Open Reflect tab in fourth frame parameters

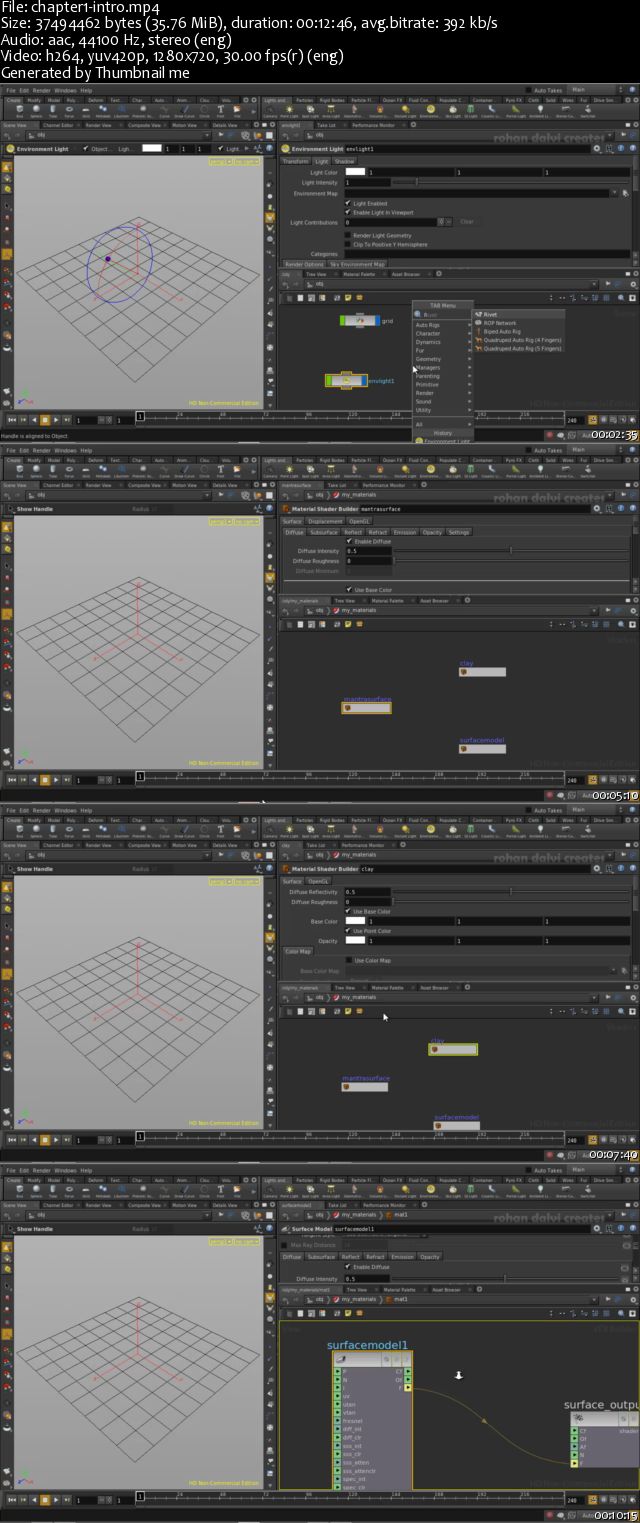tap(350, 1257)
